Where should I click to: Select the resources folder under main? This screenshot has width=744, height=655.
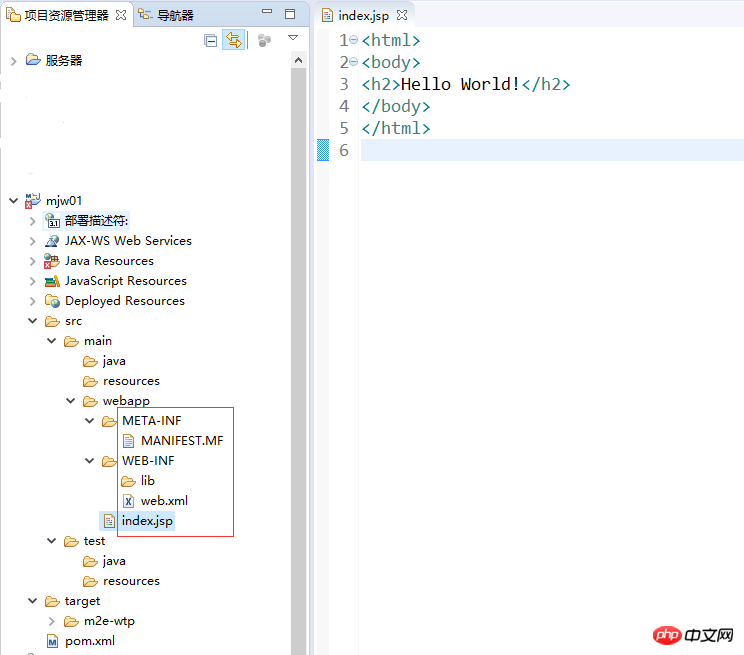[x=131, y=381]
